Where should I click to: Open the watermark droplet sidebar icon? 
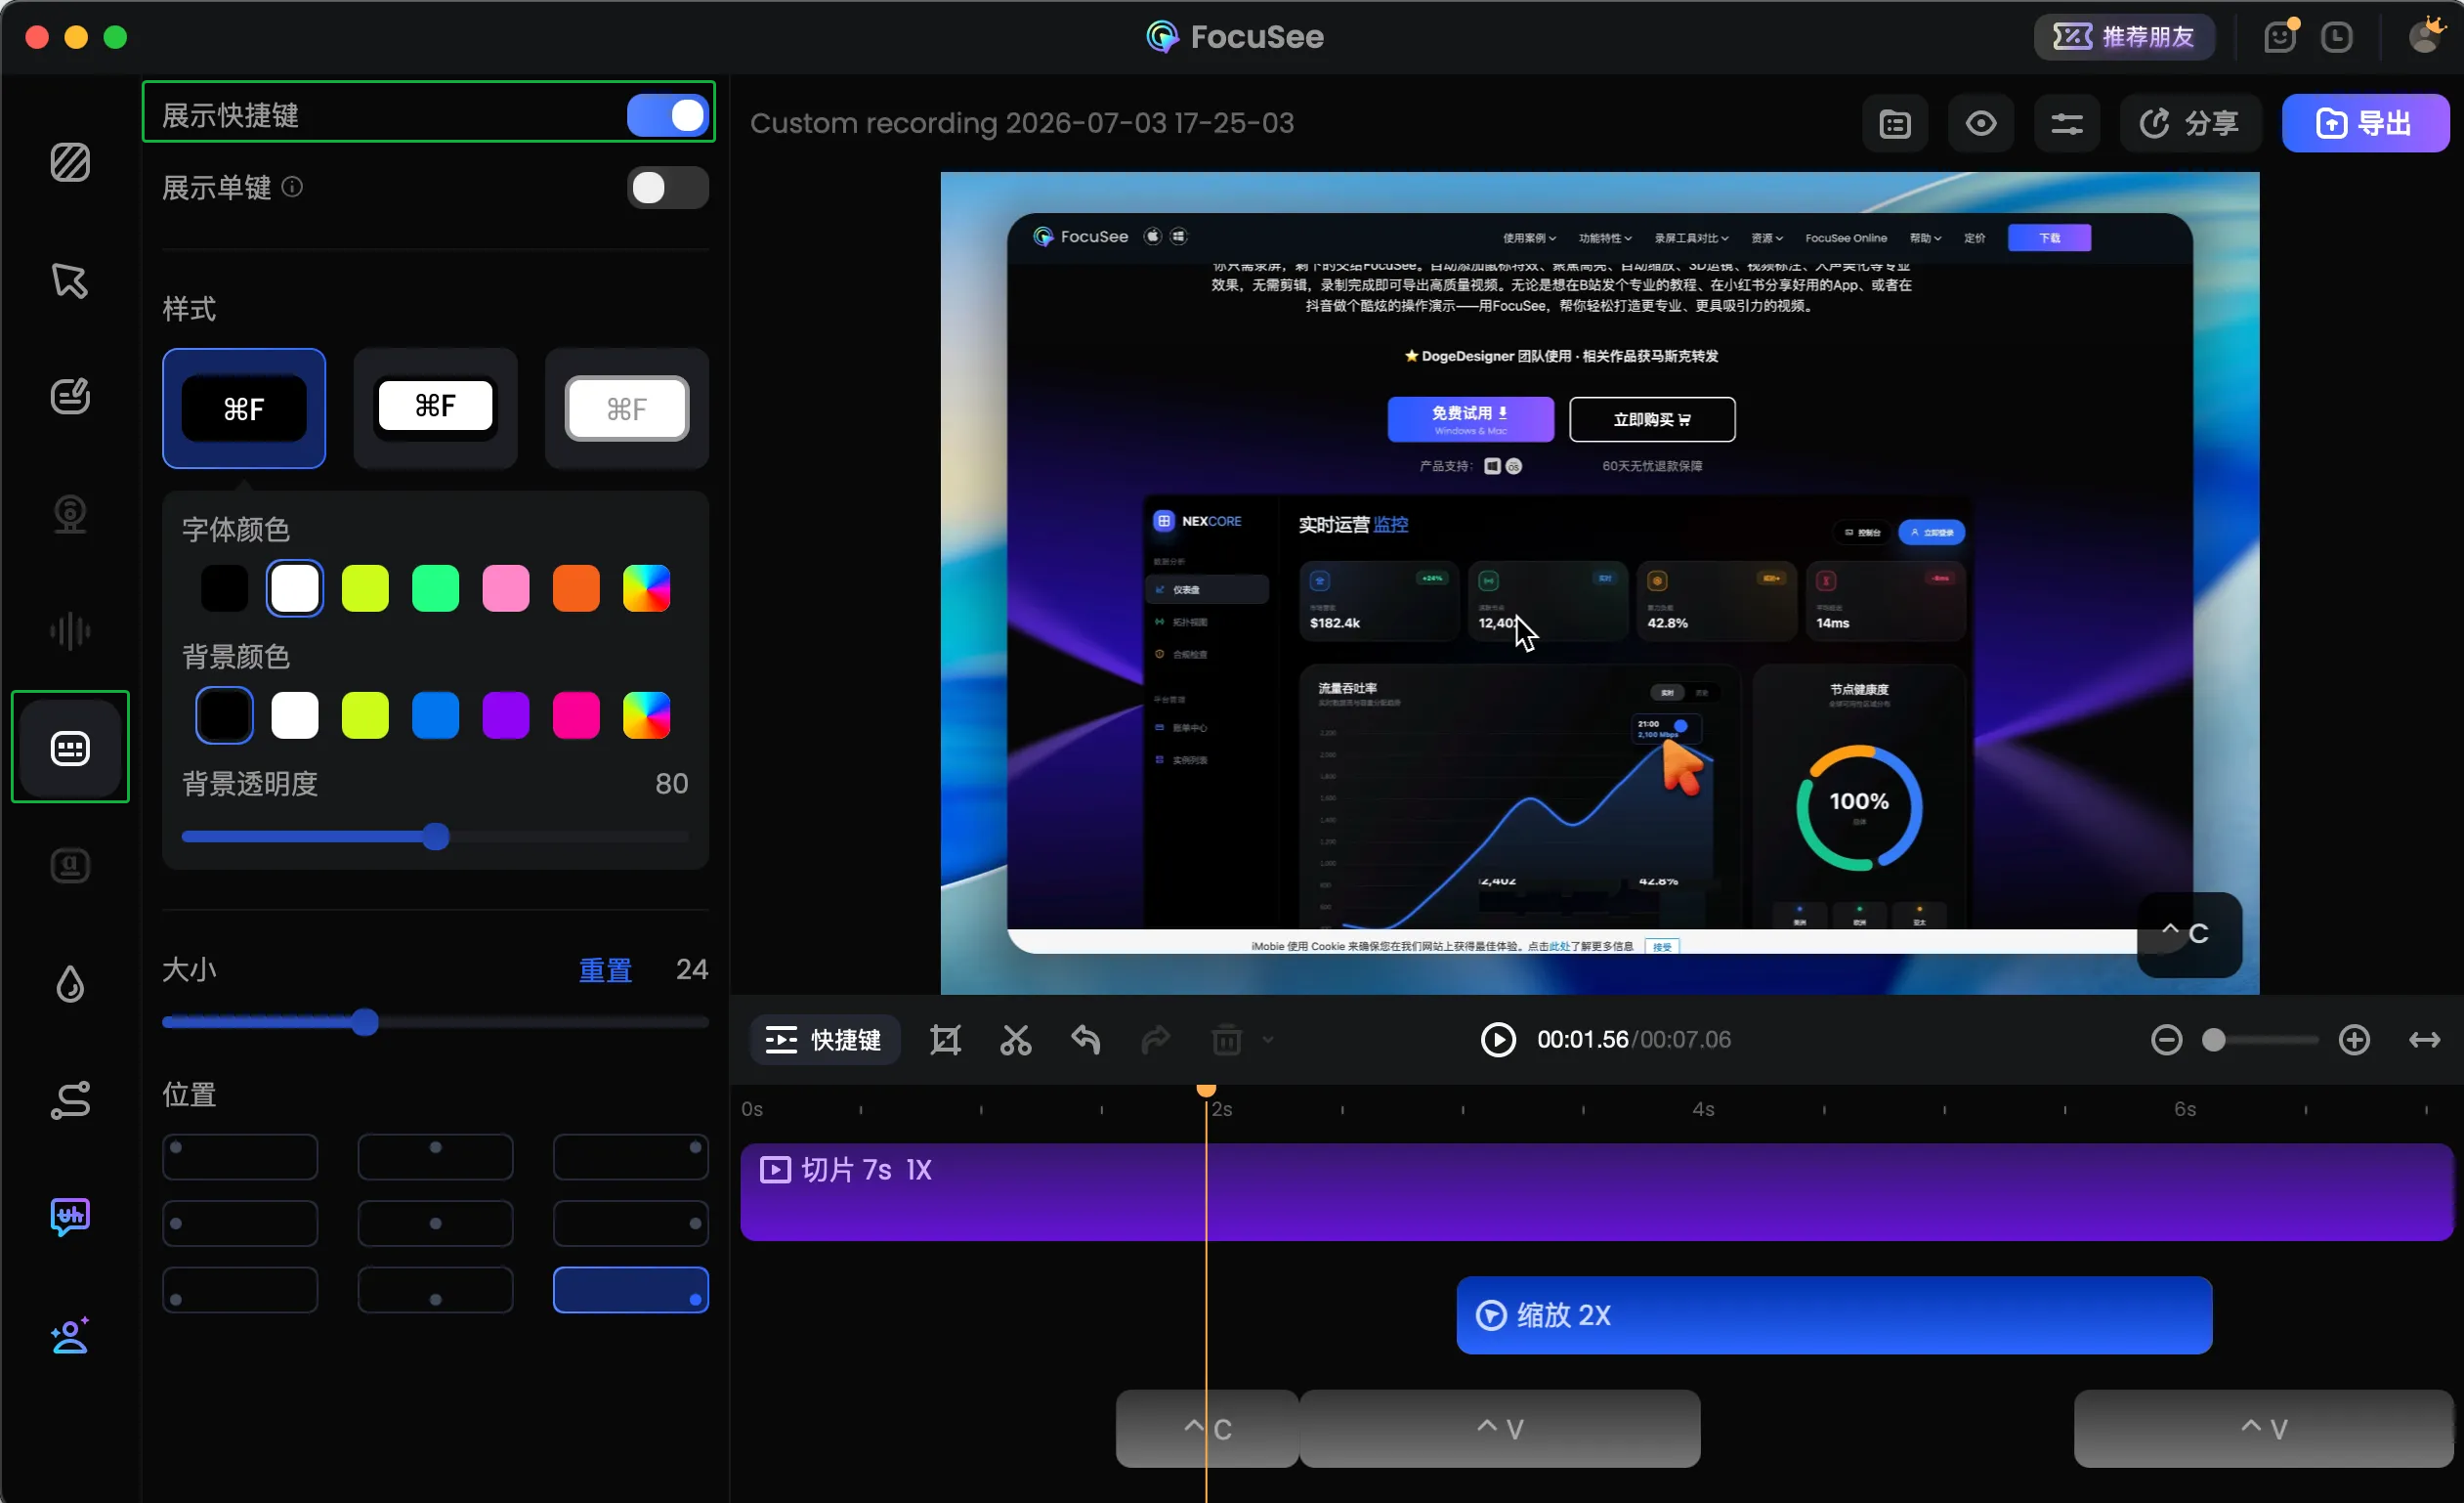coord(70,984)
